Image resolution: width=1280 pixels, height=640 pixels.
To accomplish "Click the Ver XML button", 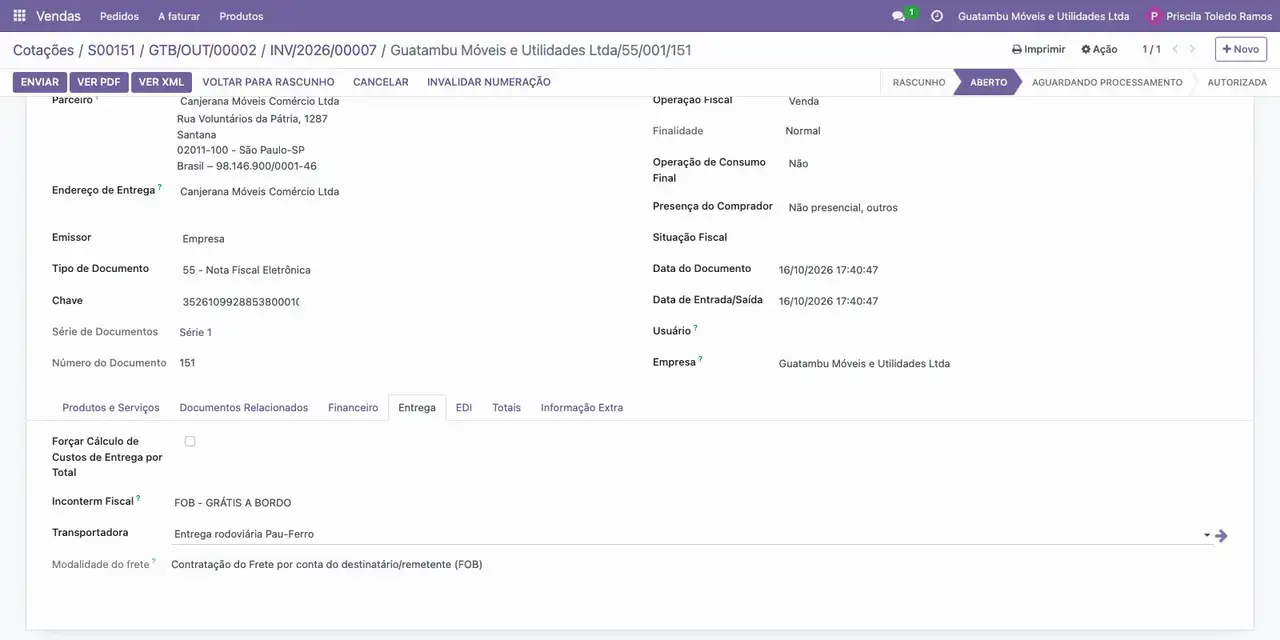I will click(161, 82).
